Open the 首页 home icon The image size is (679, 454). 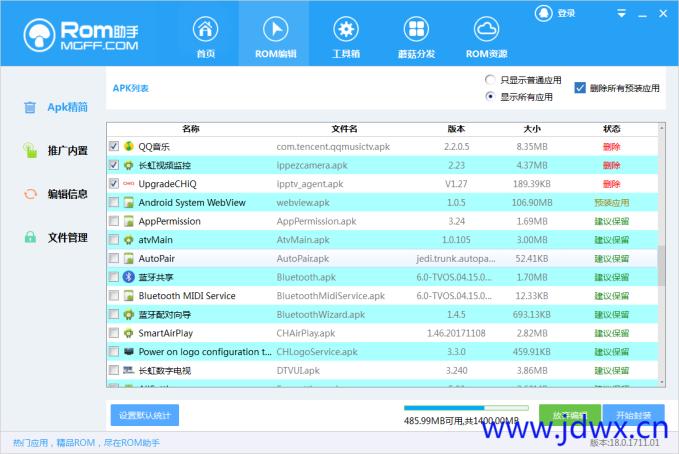click(x=205, y=29)
